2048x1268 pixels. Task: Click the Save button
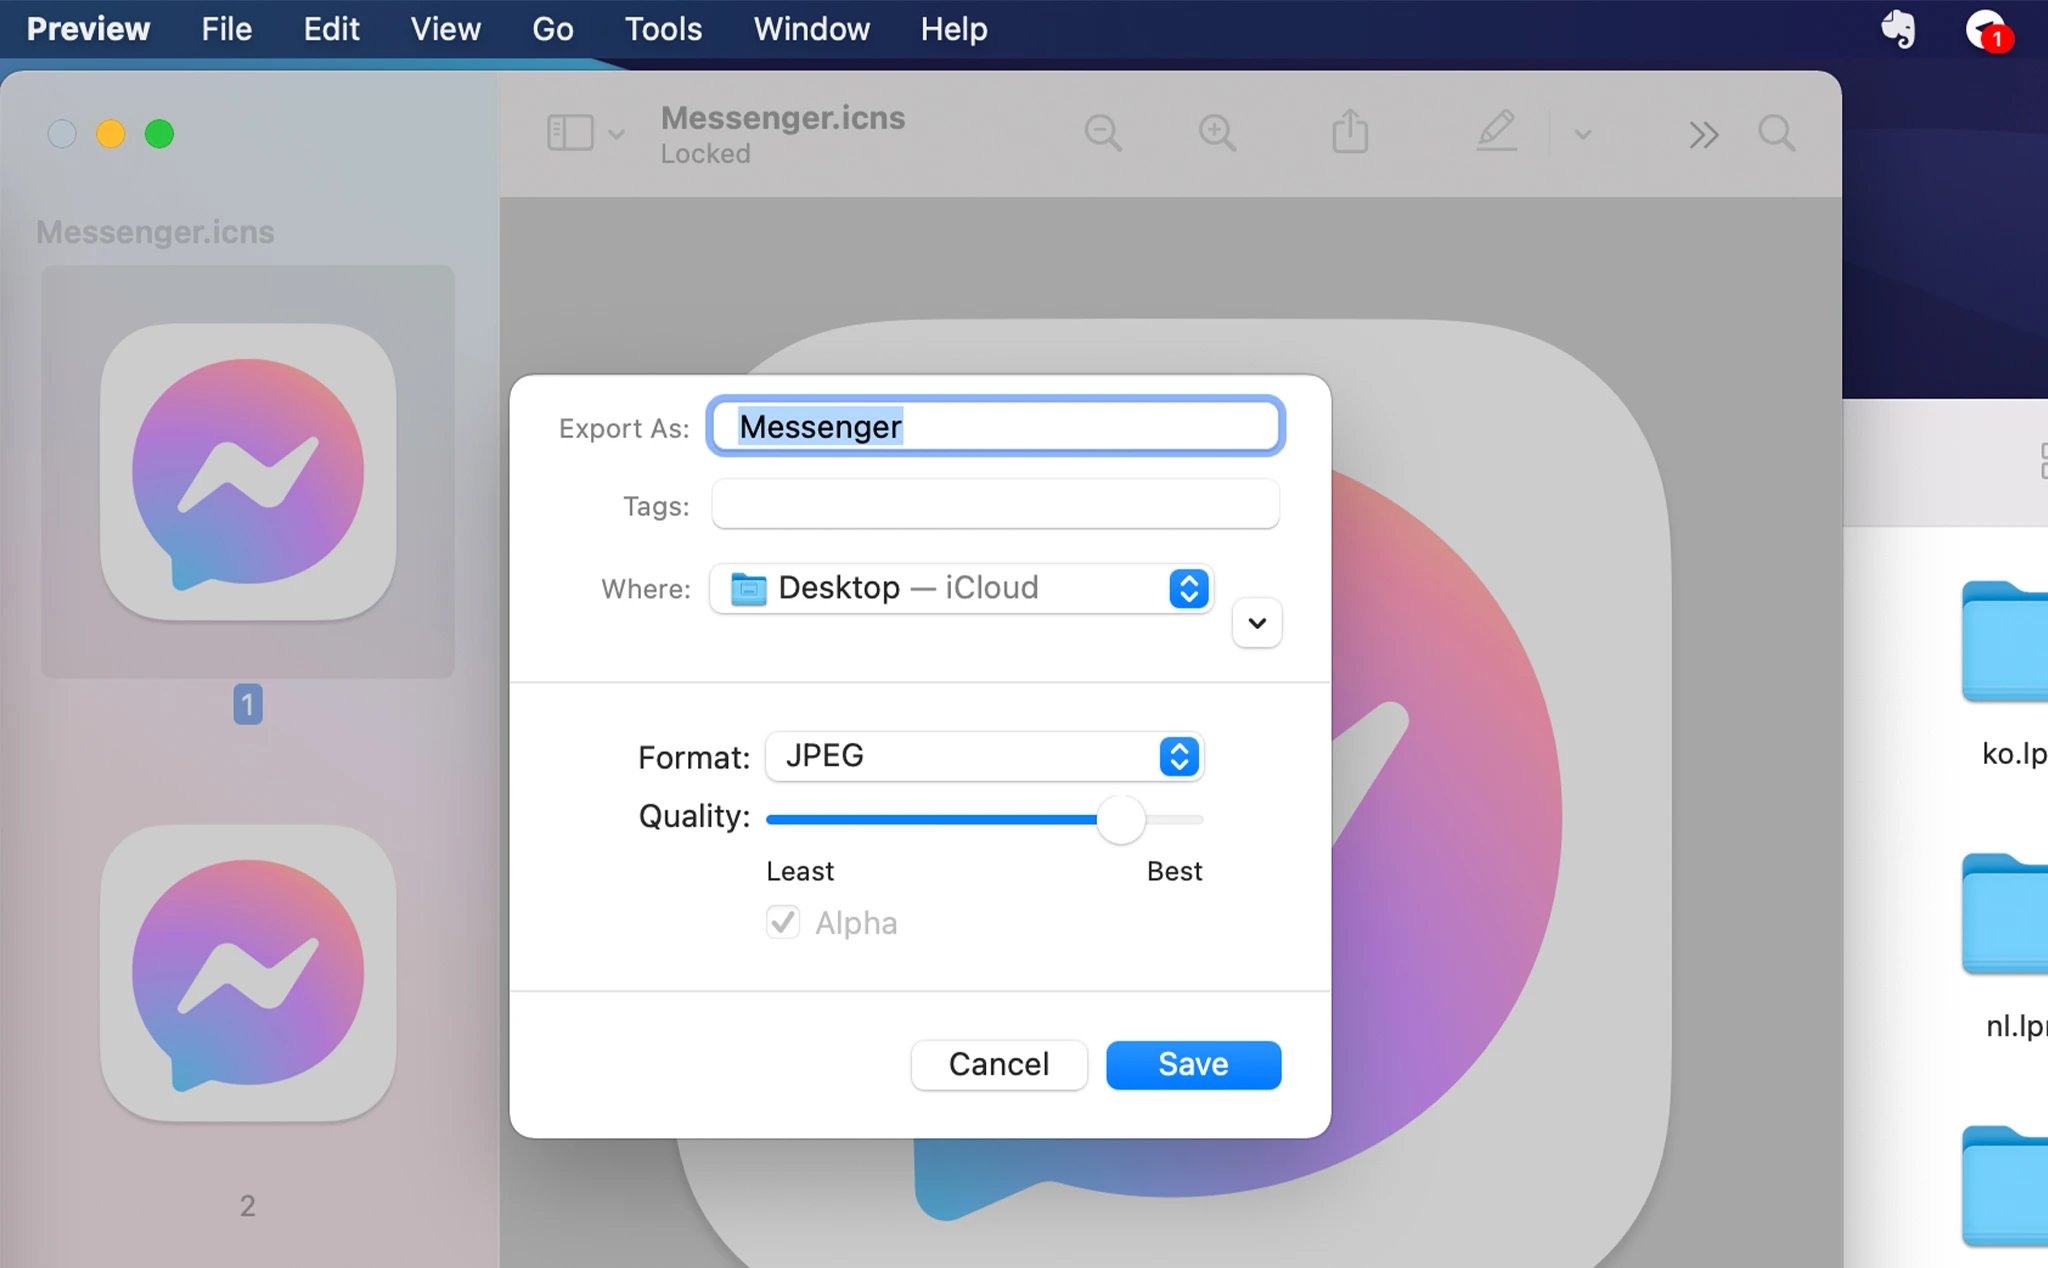point(1193,1064)
